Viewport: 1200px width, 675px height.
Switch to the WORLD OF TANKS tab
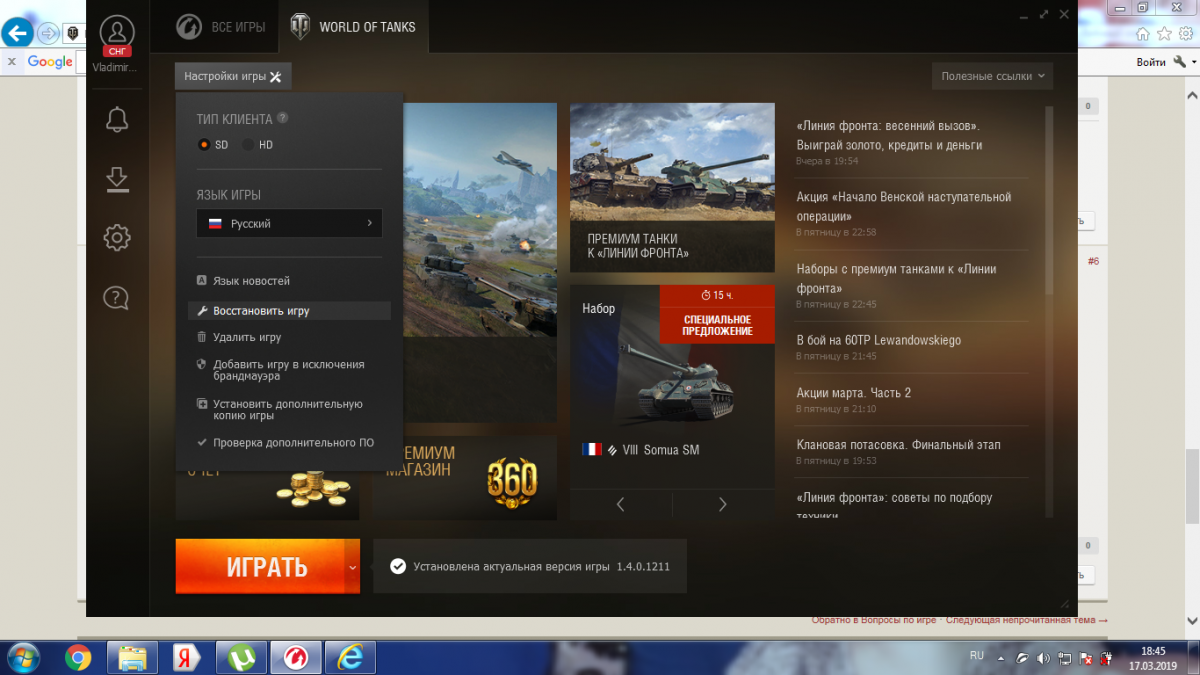[353, 27]
